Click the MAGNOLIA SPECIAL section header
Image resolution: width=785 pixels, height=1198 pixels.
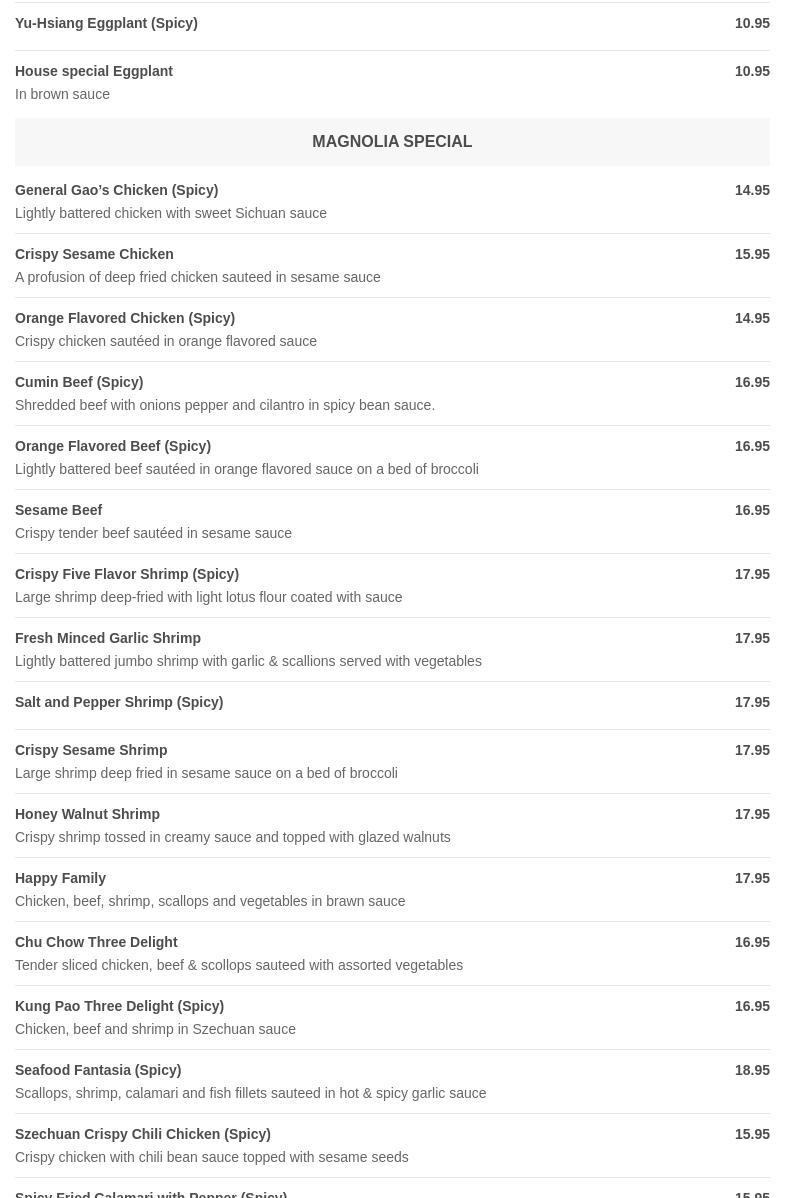coord(392,142)
